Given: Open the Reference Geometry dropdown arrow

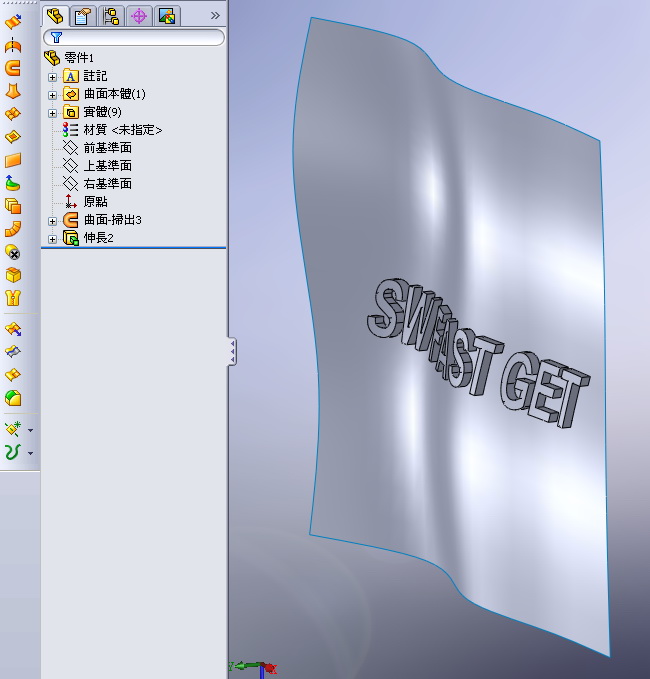Looking at the screenshot, I should click(30, 430).
